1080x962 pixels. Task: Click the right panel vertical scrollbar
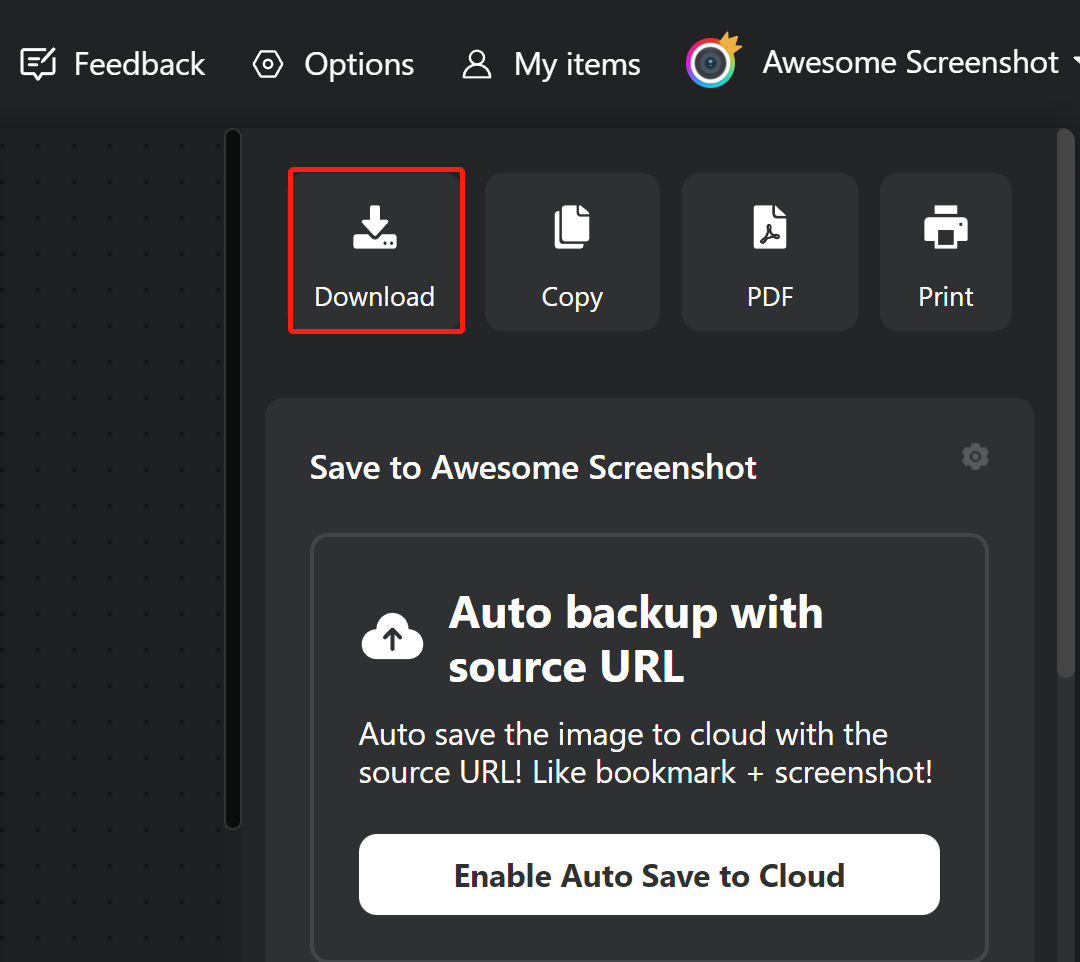pyautogui.click(x=1066, y=403)
